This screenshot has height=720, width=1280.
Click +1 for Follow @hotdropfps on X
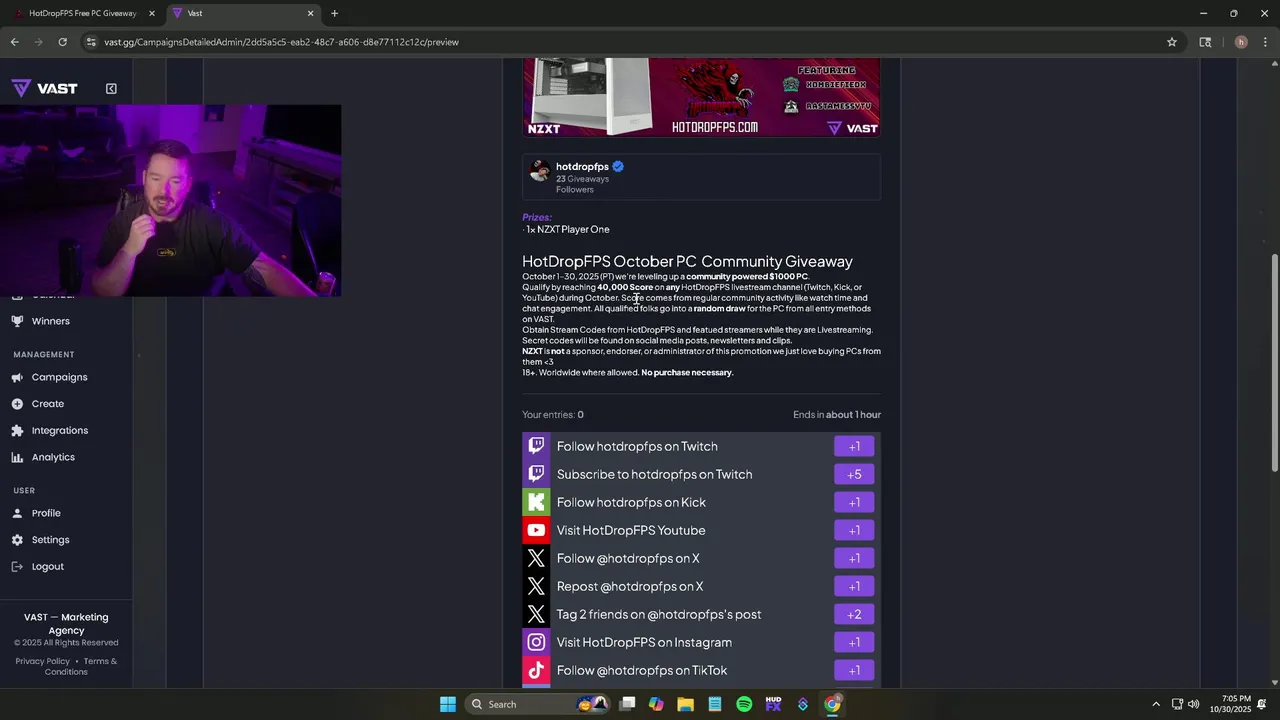[x=854, y=558]
